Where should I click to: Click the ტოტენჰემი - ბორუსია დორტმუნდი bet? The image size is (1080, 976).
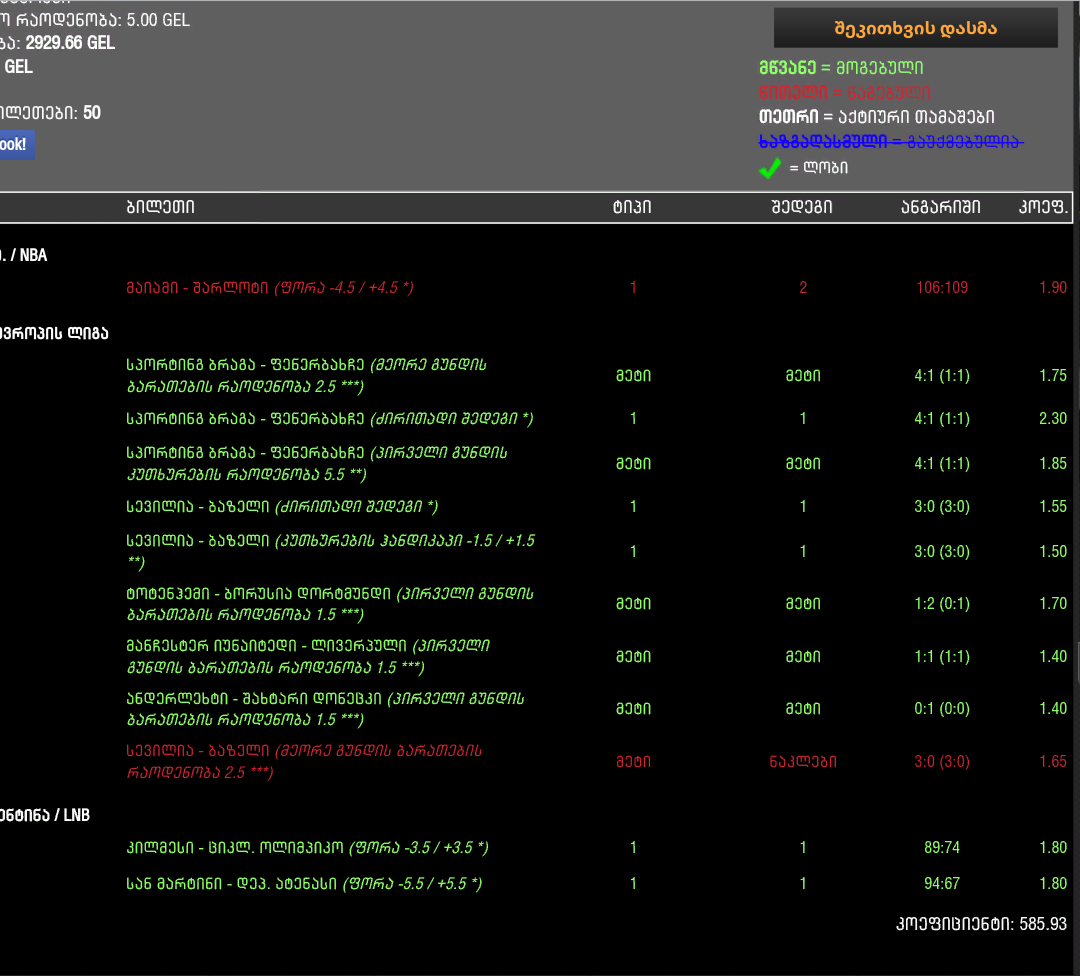(329, 603)
